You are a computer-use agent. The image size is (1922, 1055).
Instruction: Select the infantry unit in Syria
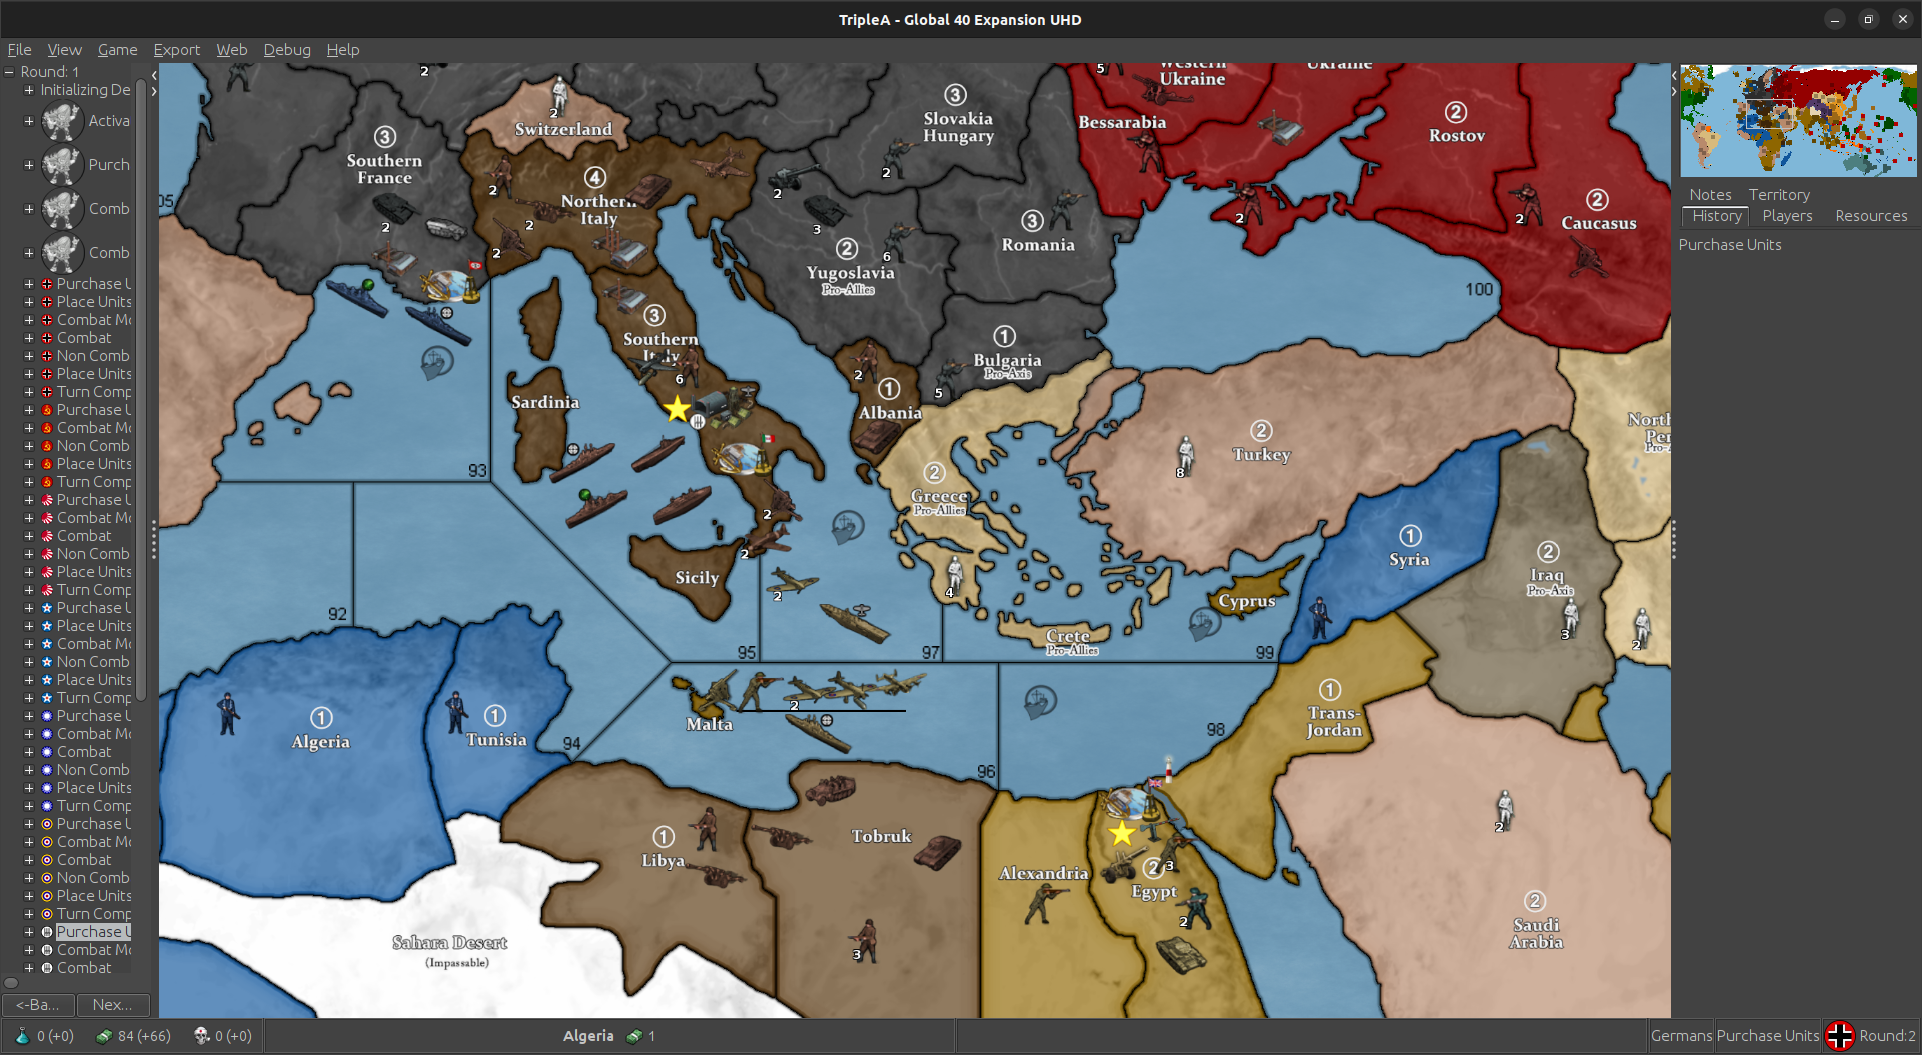pos(1320,617)
